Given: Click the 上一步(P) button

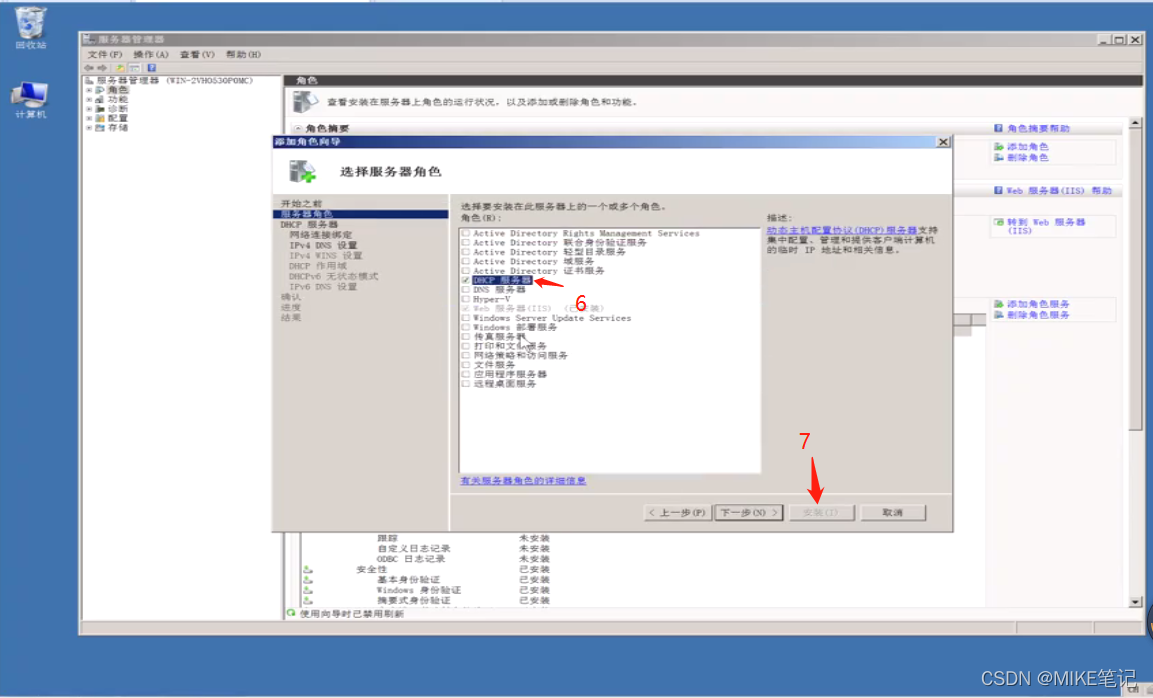Looking at the screenshot, I should (677, 513).
